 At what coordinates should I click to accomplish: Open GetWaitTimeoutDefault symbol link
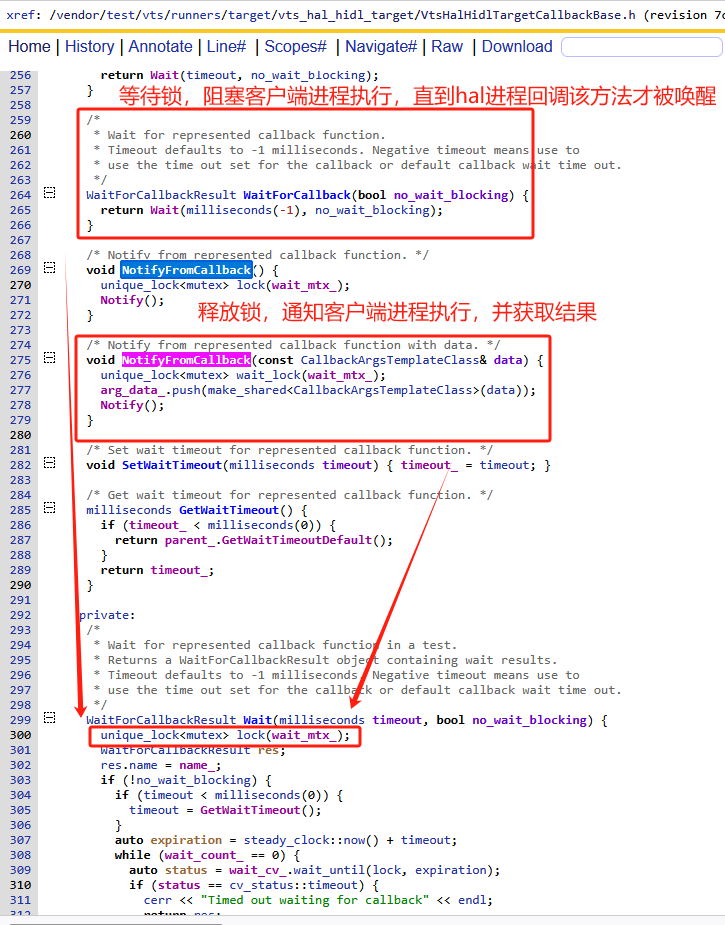click(297, 540)
